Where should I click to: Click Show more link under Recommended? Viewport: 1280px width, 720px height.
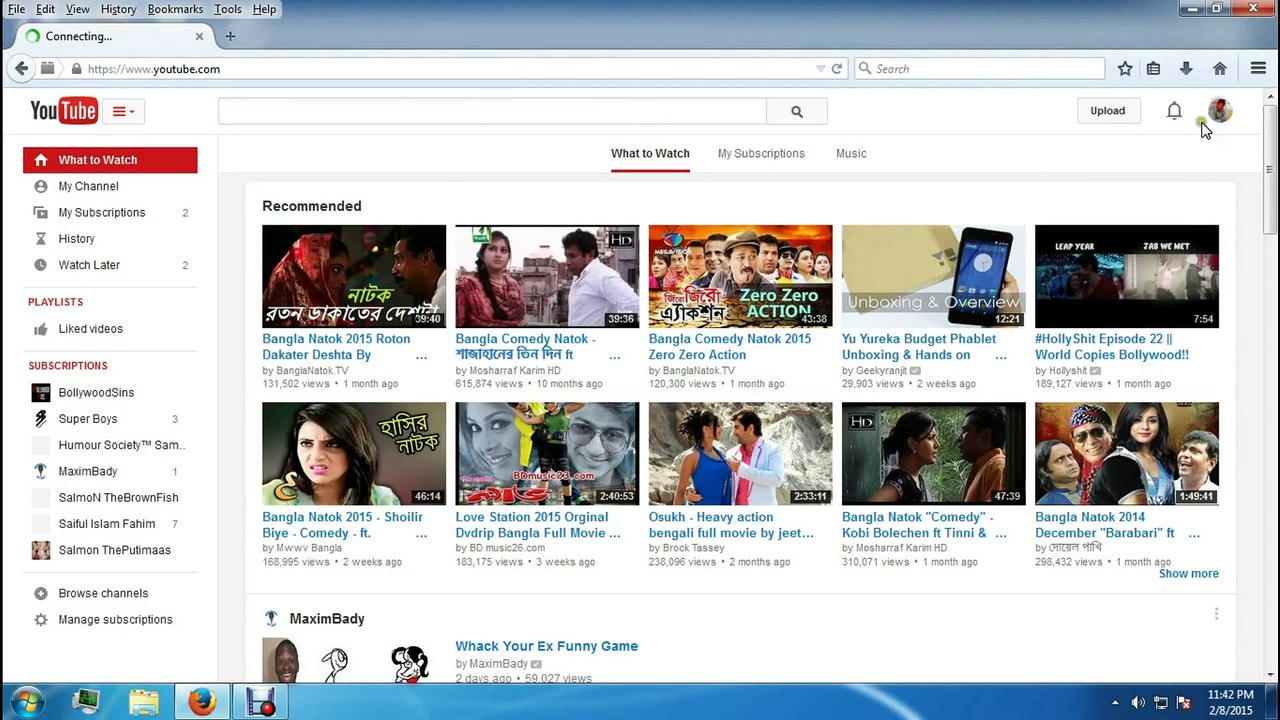(1188, 574)
